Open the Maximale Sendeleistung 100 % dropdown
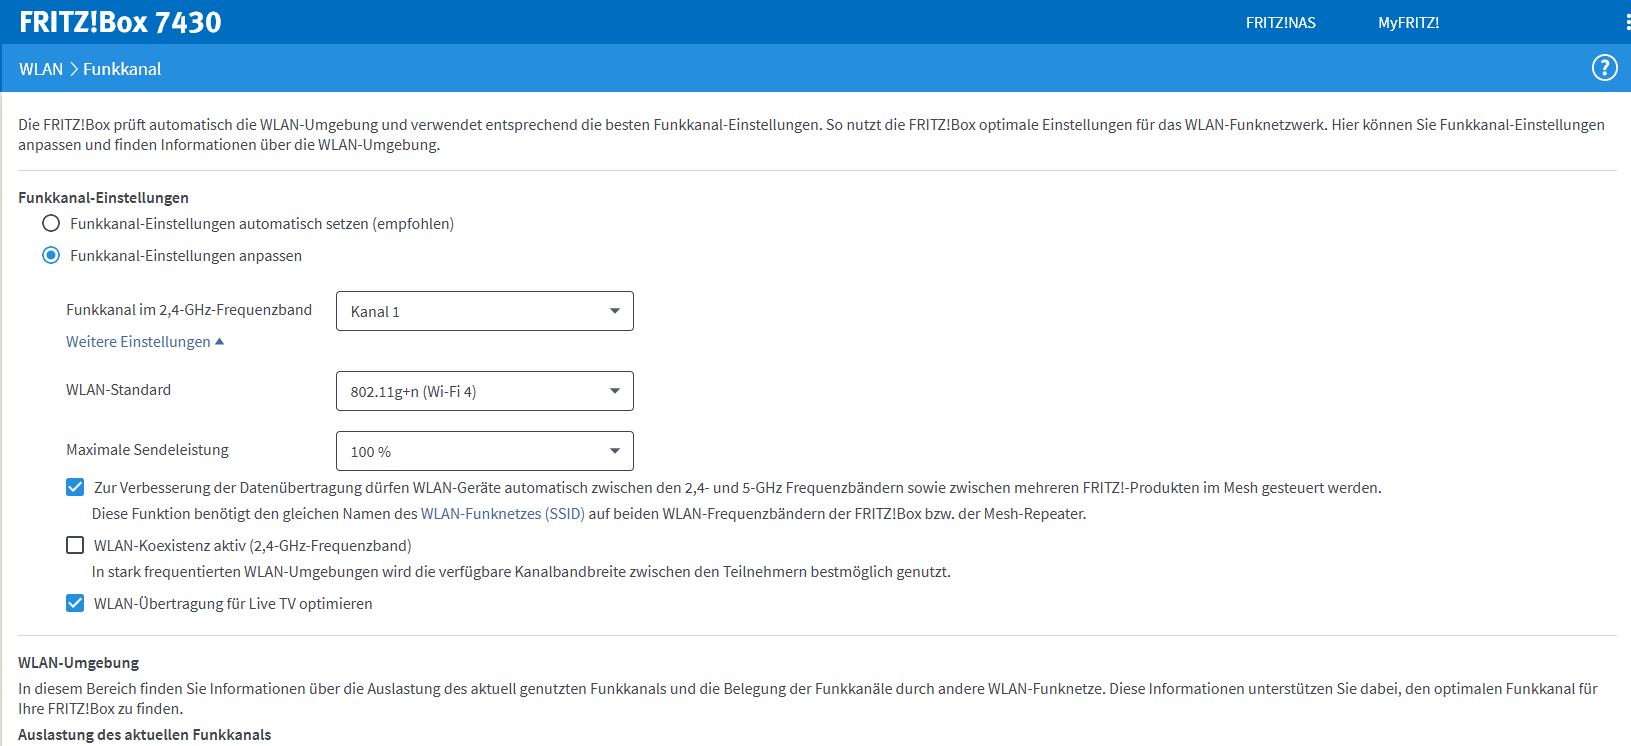 [x=485, y=451]
